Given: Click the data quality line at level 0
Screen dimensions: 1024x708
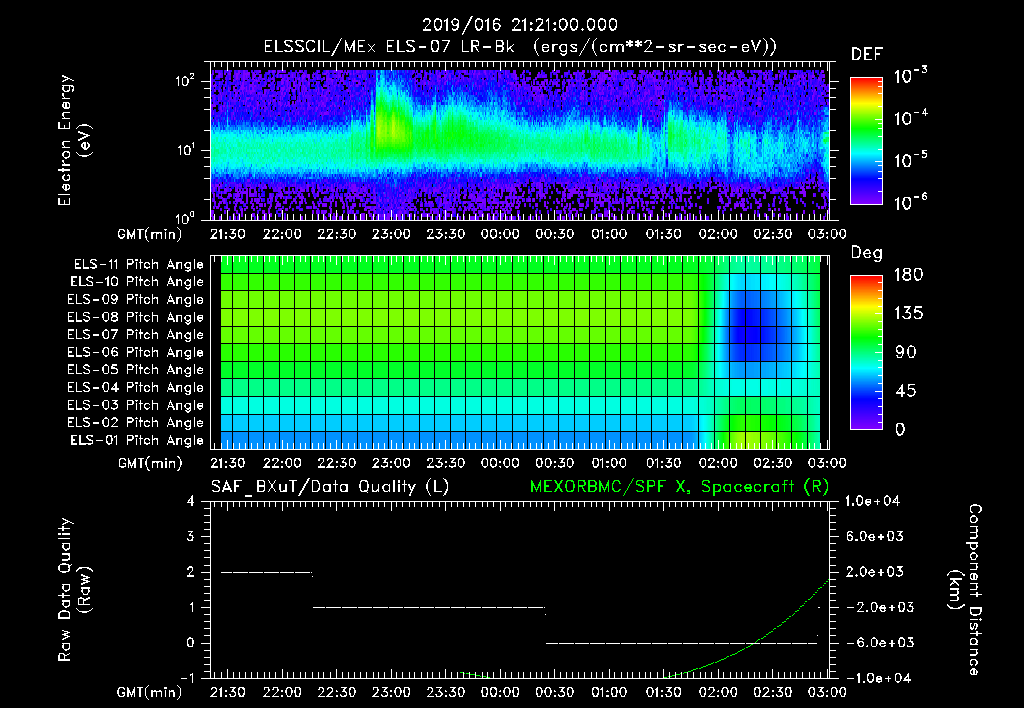Looking at the screenshot, I should pos(681,643).
